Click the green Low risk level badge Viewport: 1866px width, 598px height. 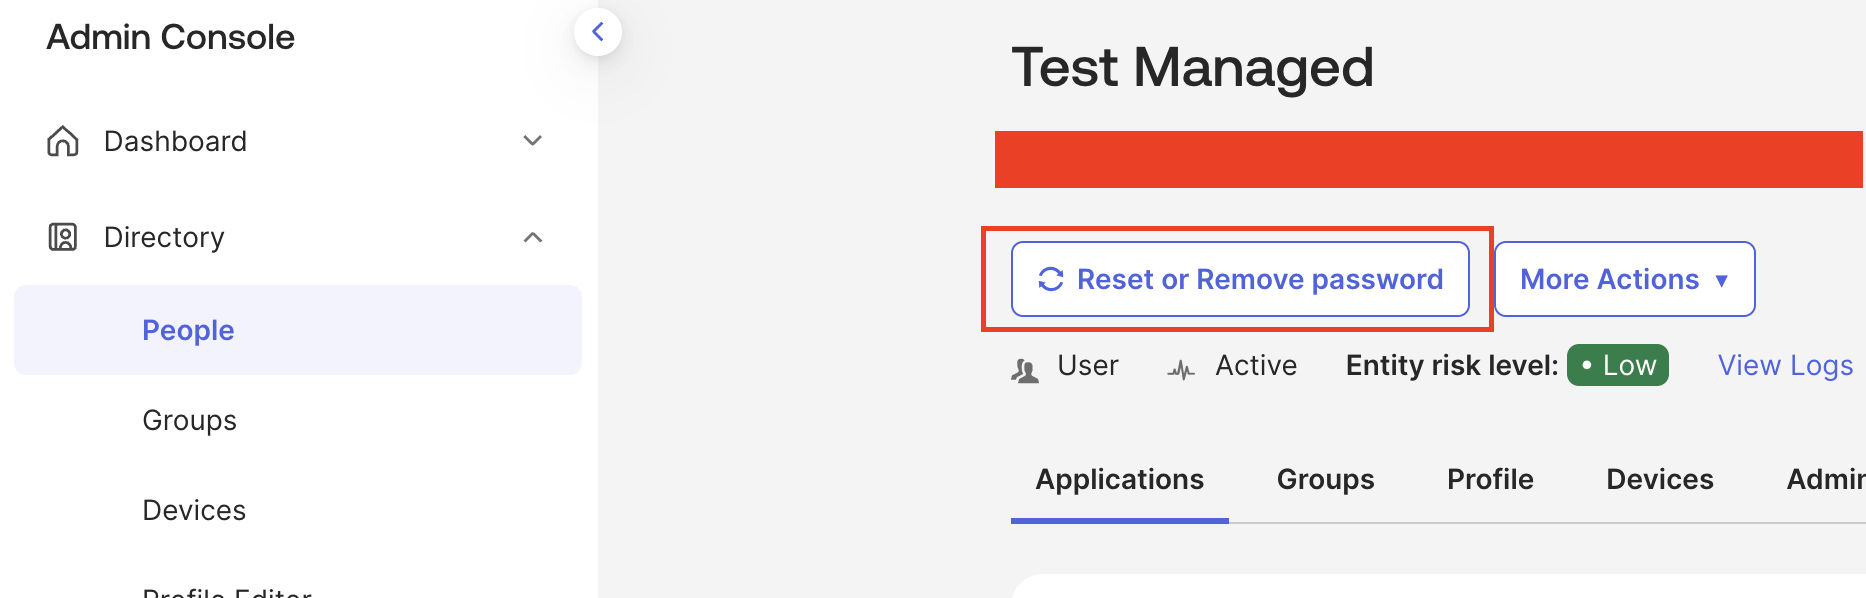1618,366
